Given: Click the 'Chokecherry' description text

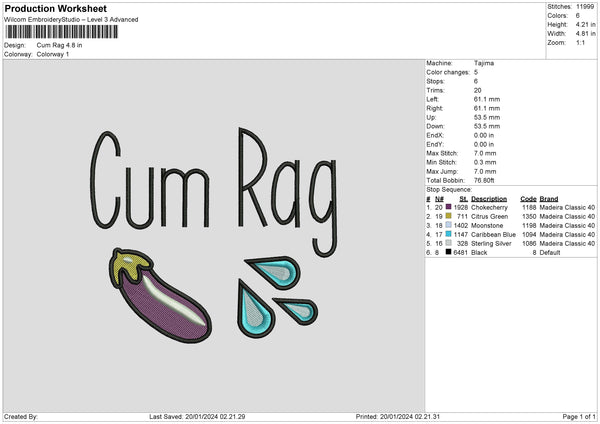Looking at the screenshot, I should pyautogui.click(x=489, y=207).
